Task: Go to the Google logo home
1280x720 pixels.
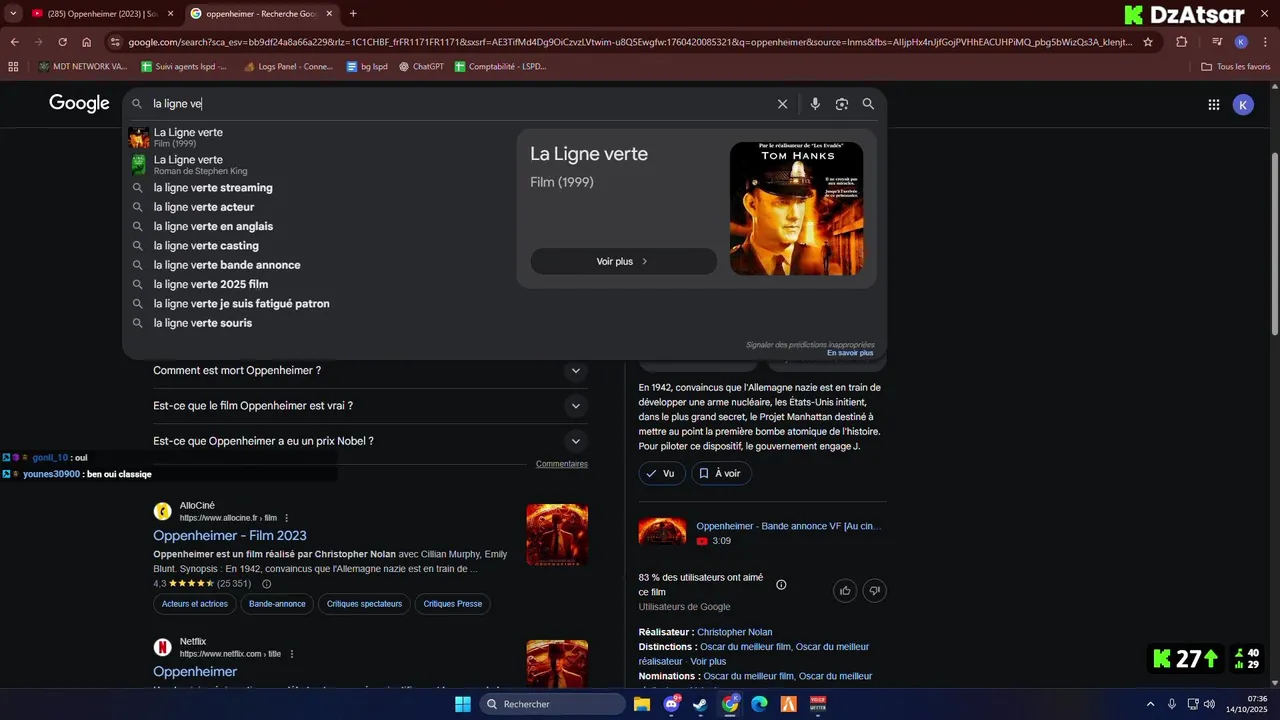Action: (79, 104)
